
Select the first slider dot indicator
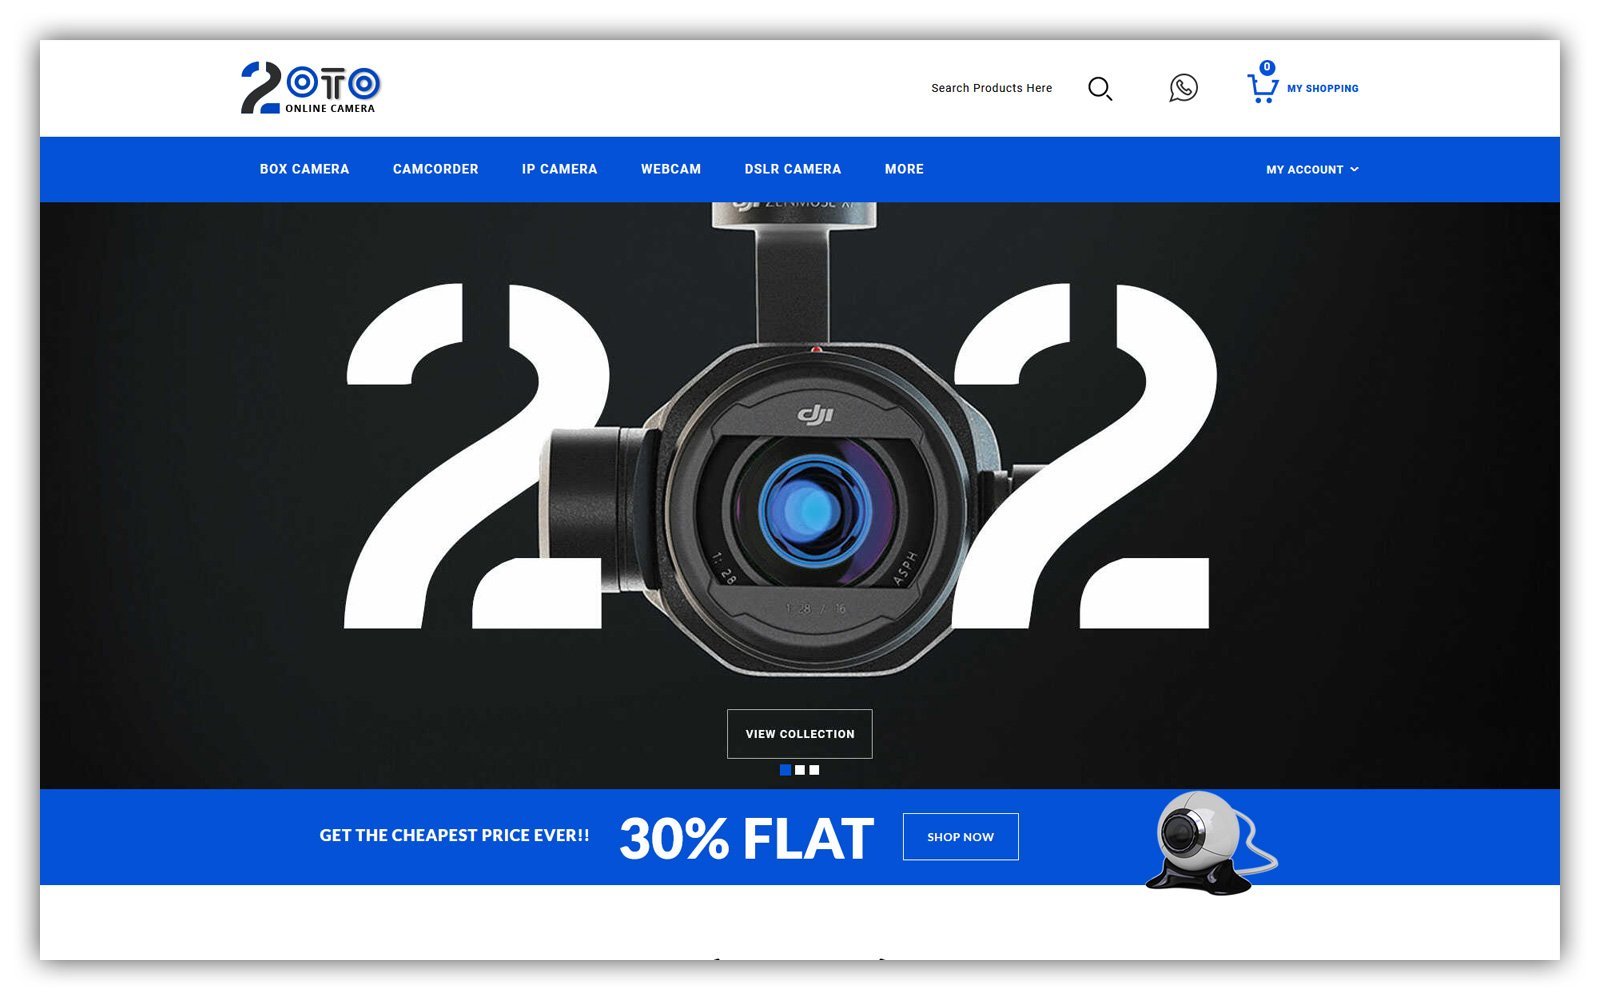click(785, 770)
